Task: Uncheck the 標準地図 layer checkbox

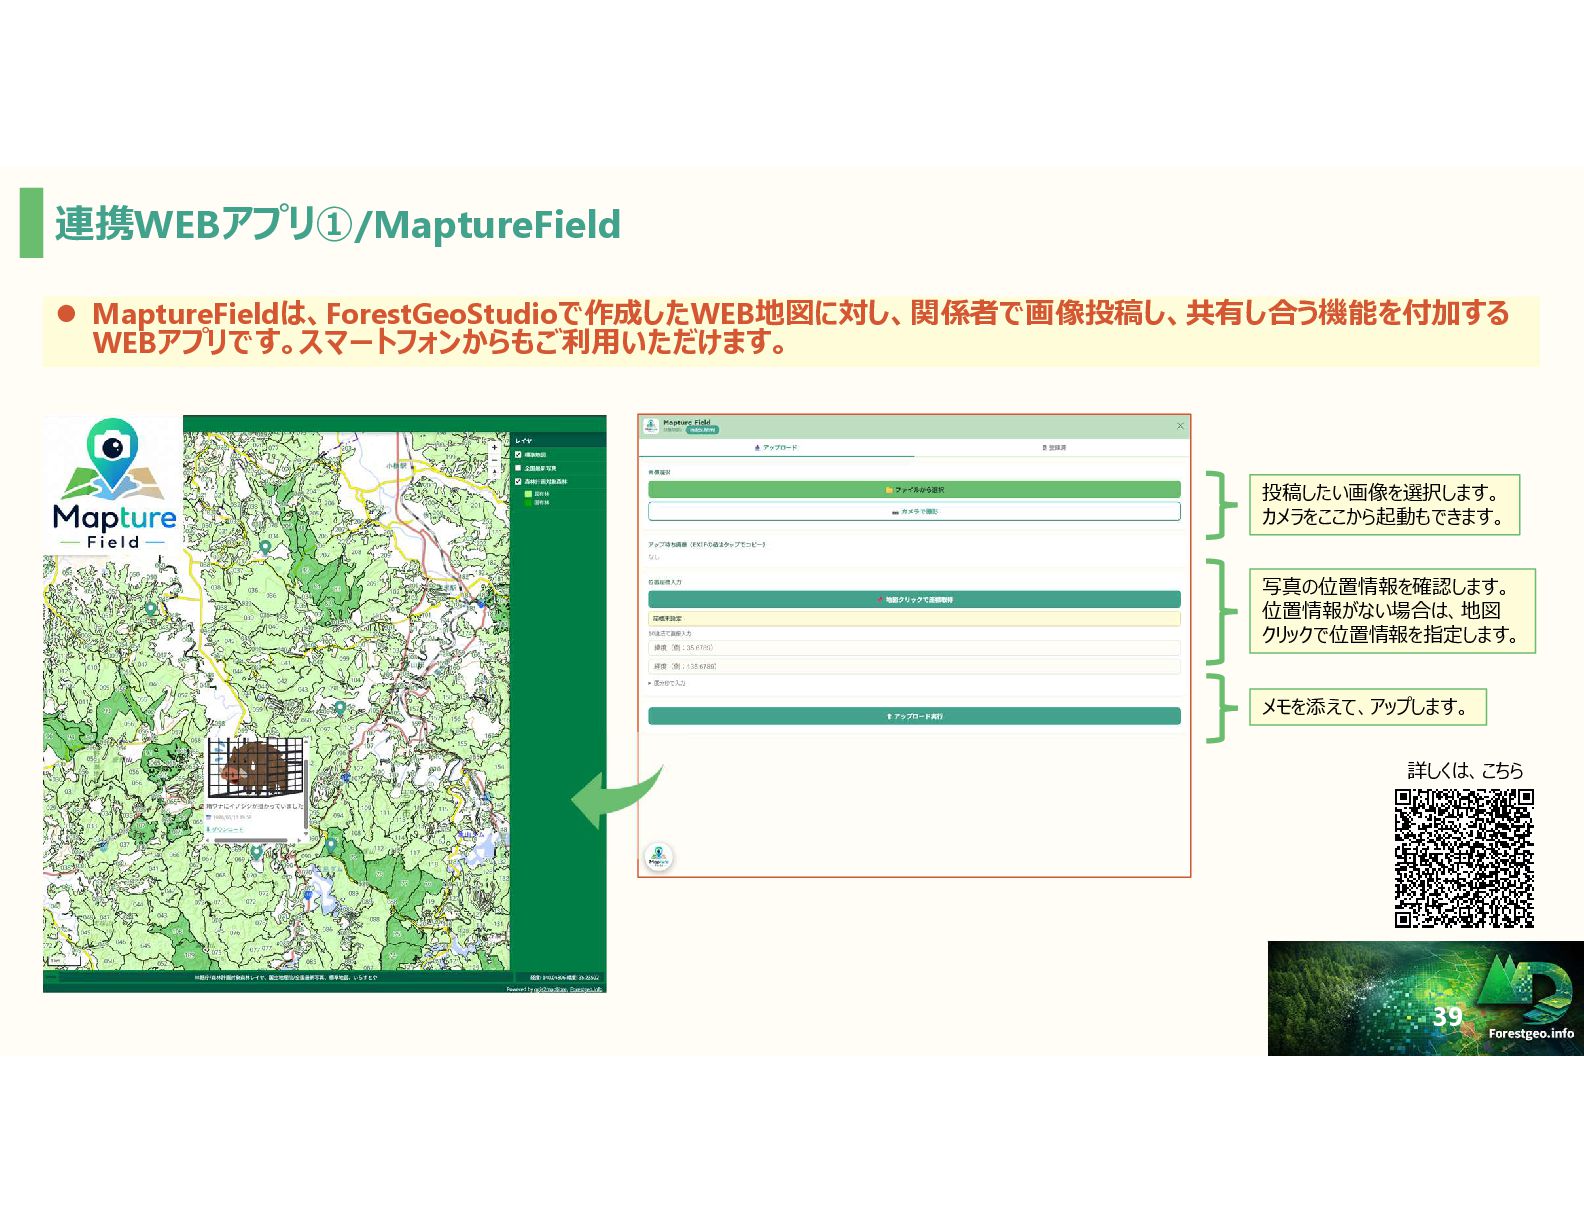Action: click(x=518, y=455)
